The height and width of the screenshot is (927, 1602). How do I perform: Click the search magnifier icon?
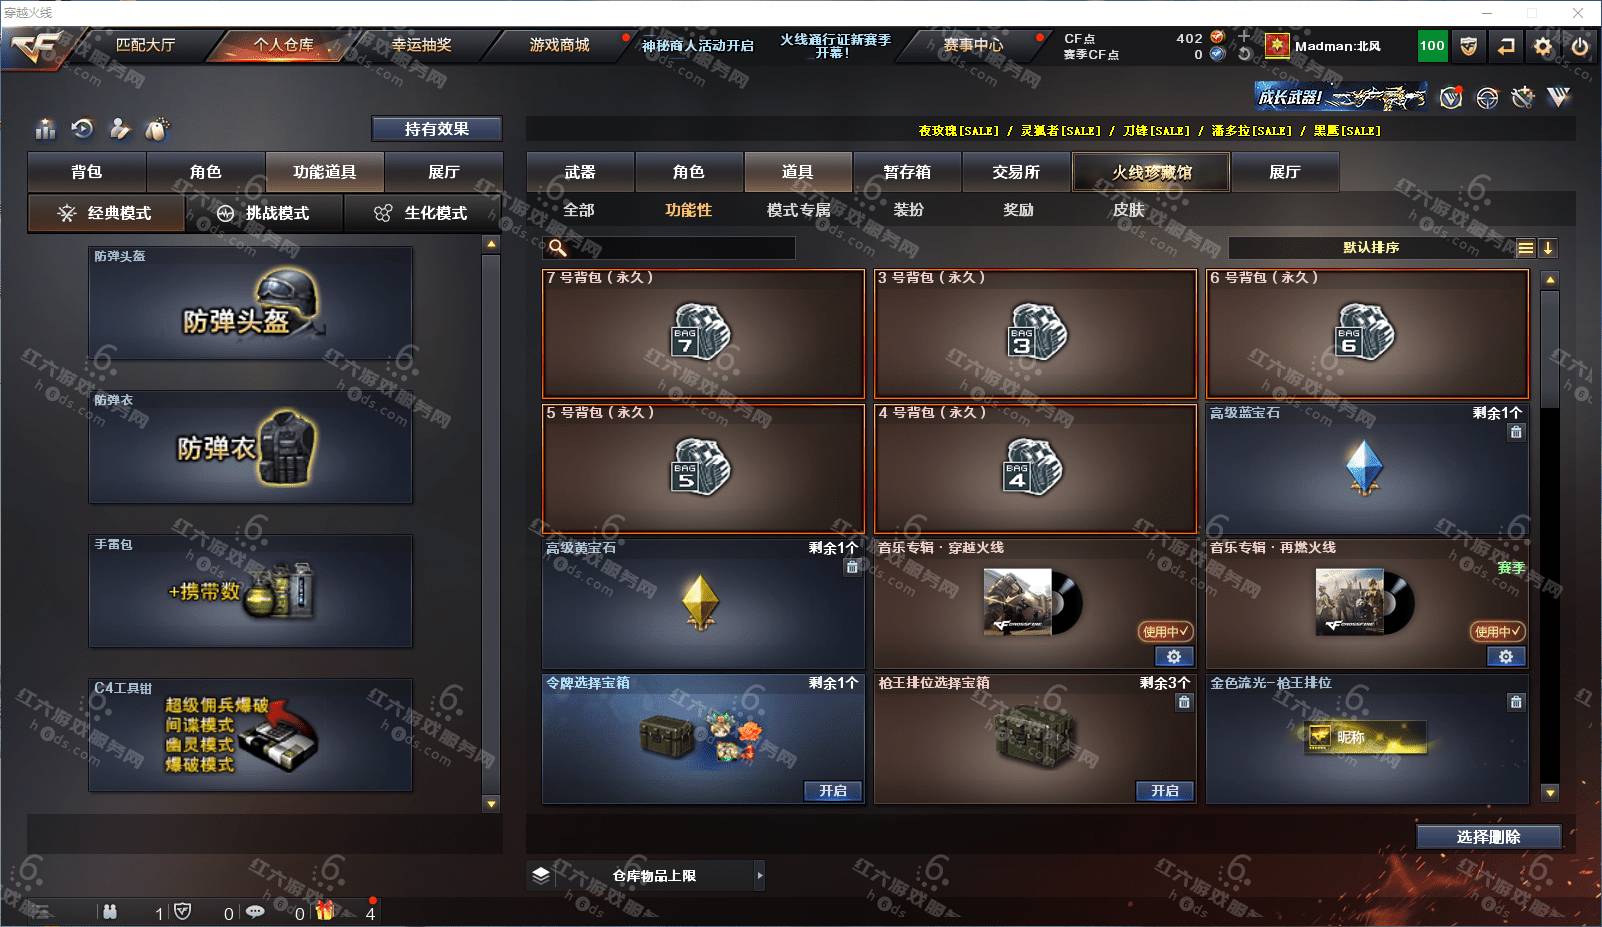coord(558,248)
